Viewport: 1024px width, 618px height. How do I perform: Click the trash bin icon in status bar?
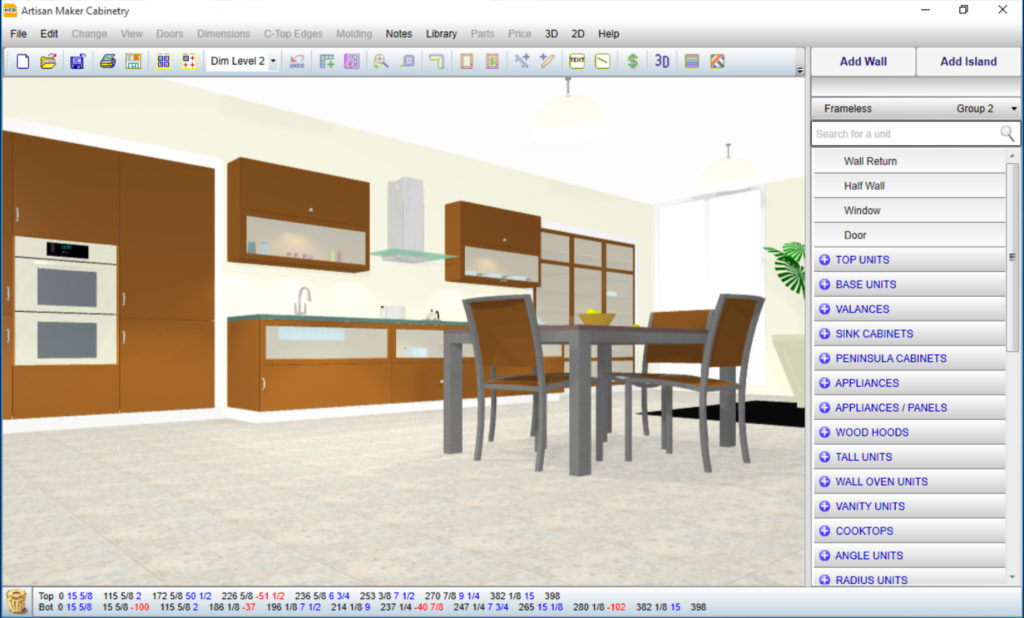[x=16, y=601]
